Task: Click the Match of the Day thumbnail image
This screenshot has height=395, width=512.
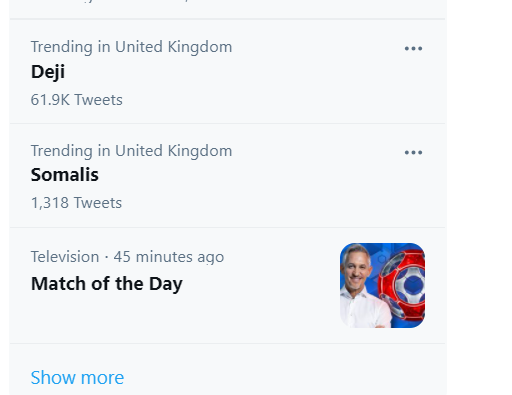Action: (x=382, y=285)
